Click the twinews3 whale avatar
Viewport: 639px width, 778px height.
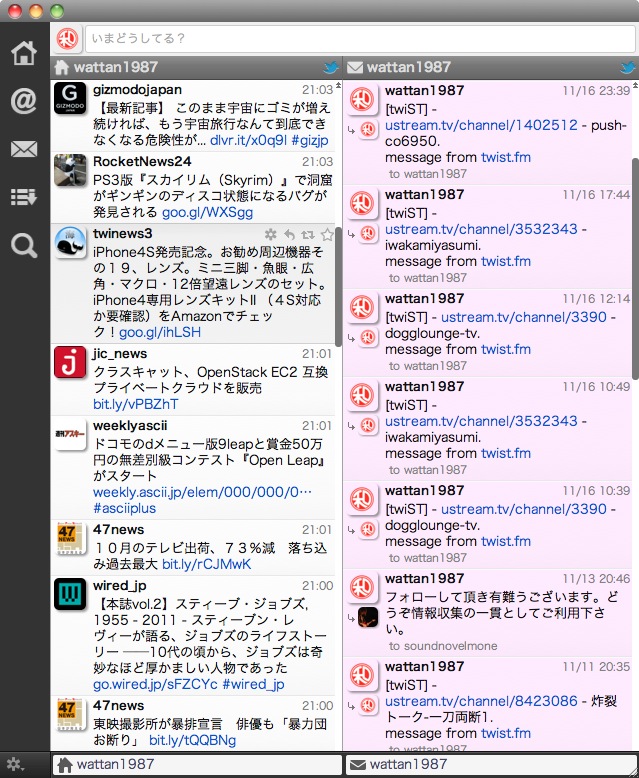(70, 243)
